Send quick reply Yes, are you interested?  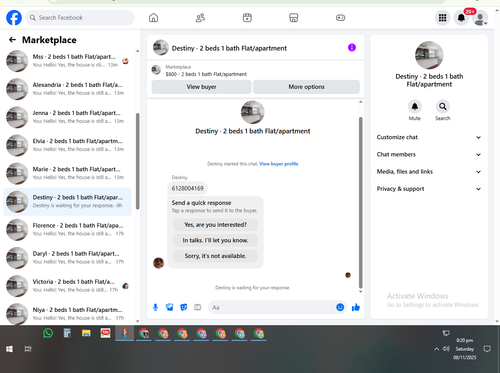tap(215, 225)
